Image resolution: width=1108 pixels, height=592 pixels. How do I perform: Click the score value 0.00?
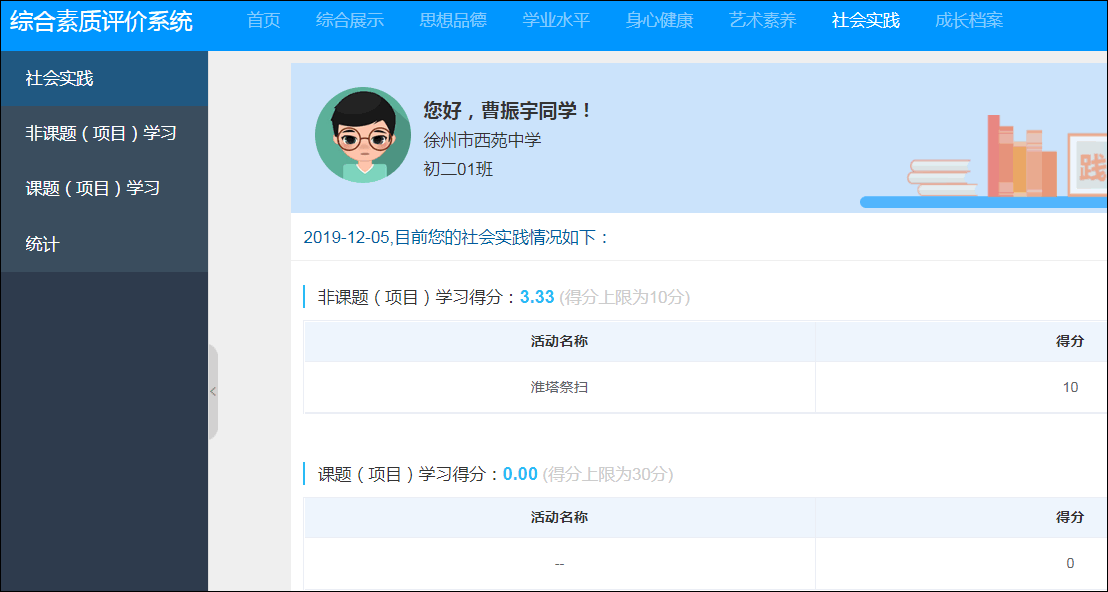coord(520,474)
